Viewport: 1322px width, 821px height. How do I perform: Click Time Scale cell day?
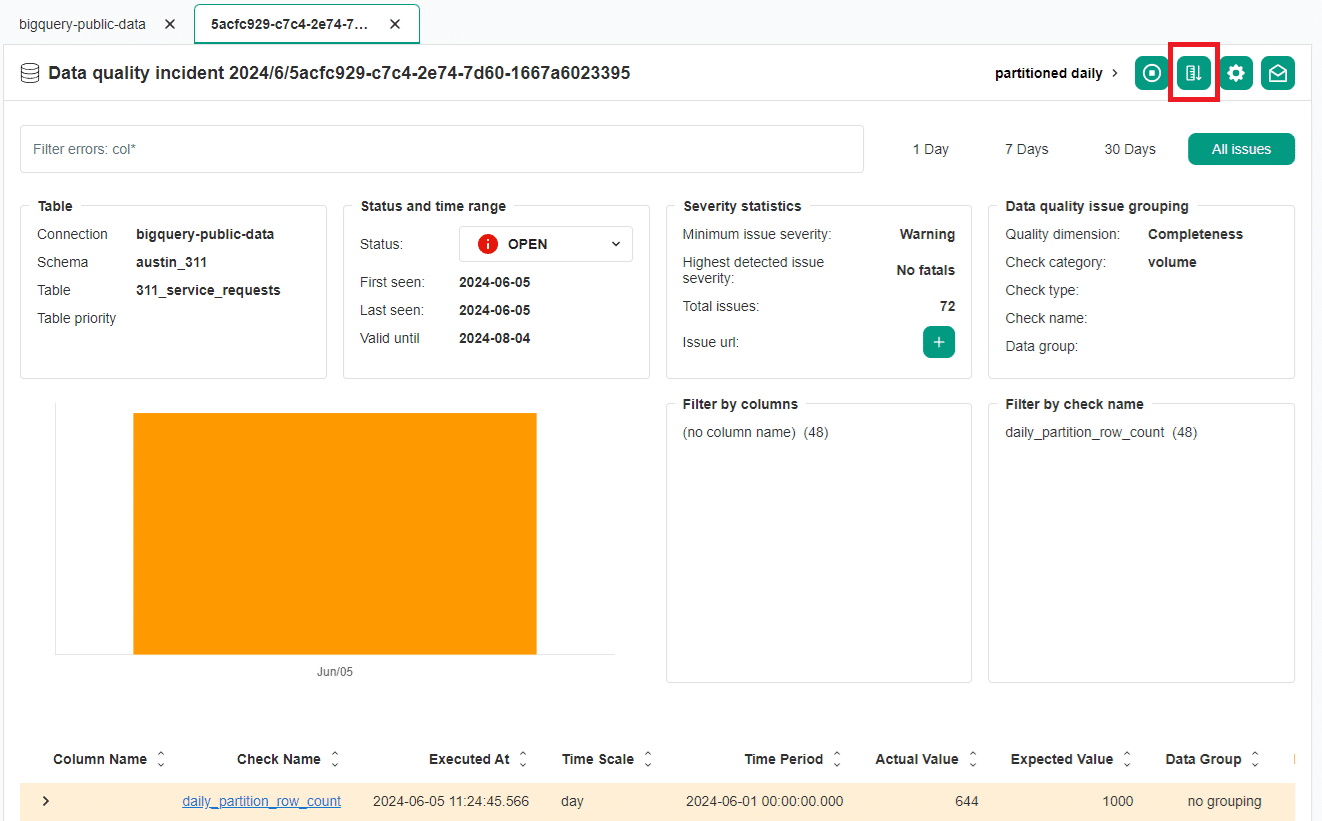pyautogui.click(x=572, y=801)
